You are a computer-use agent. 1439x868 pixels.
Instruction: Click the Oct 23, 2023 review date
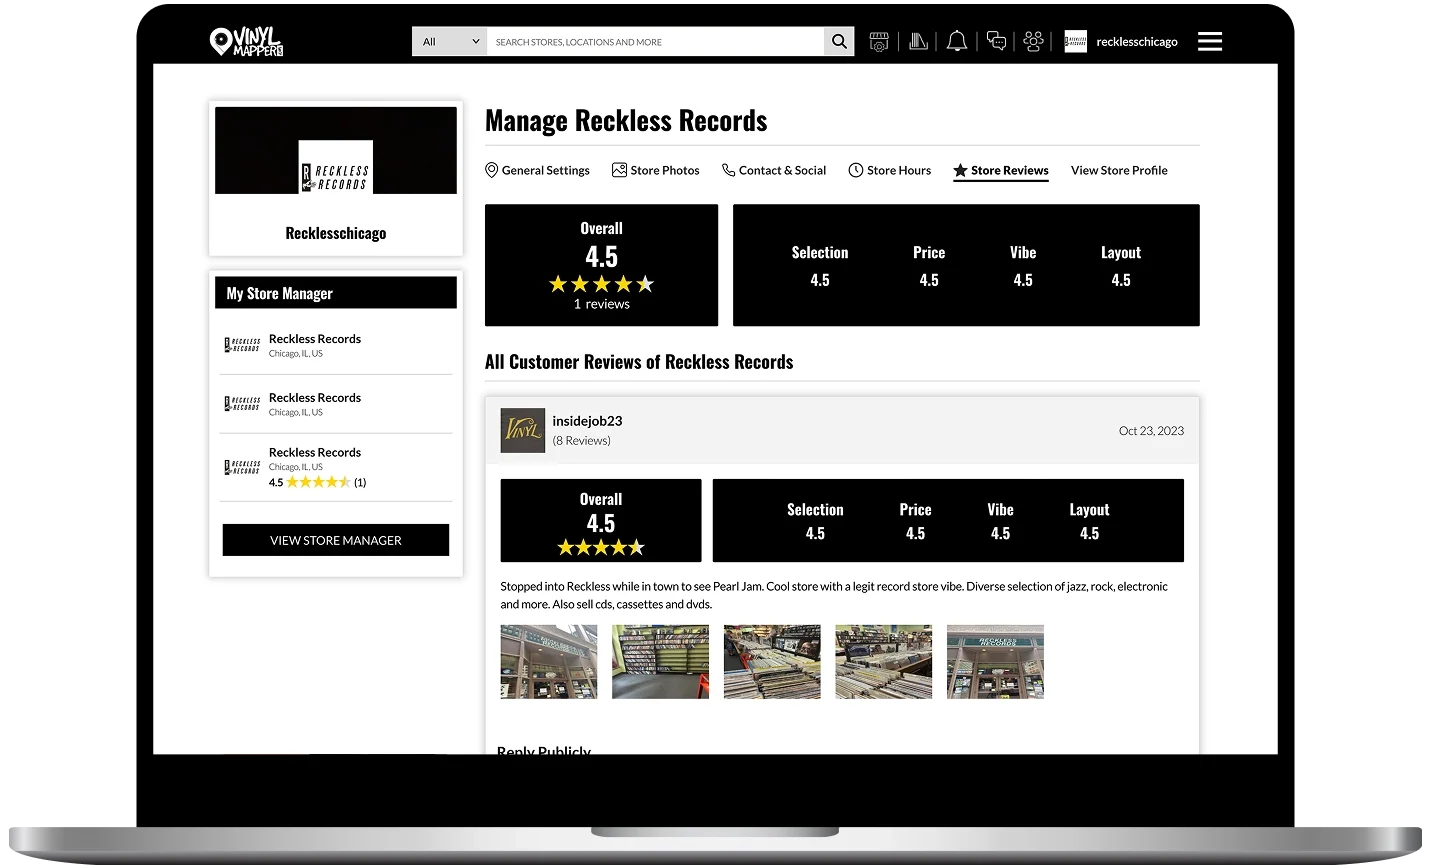click(1151, 431)
